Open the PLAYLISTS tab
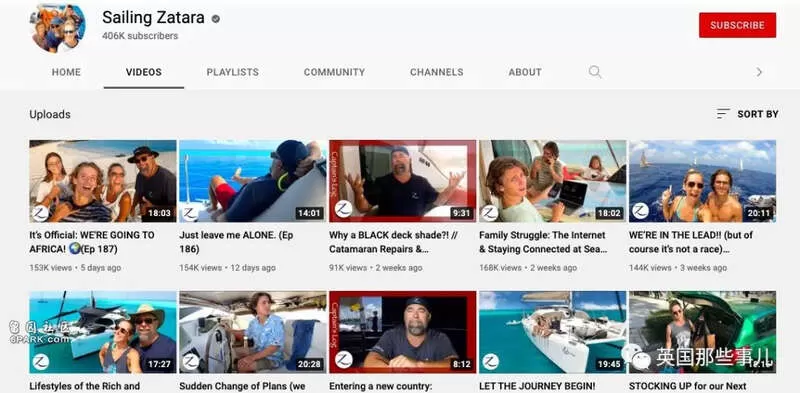 (233, 72)
